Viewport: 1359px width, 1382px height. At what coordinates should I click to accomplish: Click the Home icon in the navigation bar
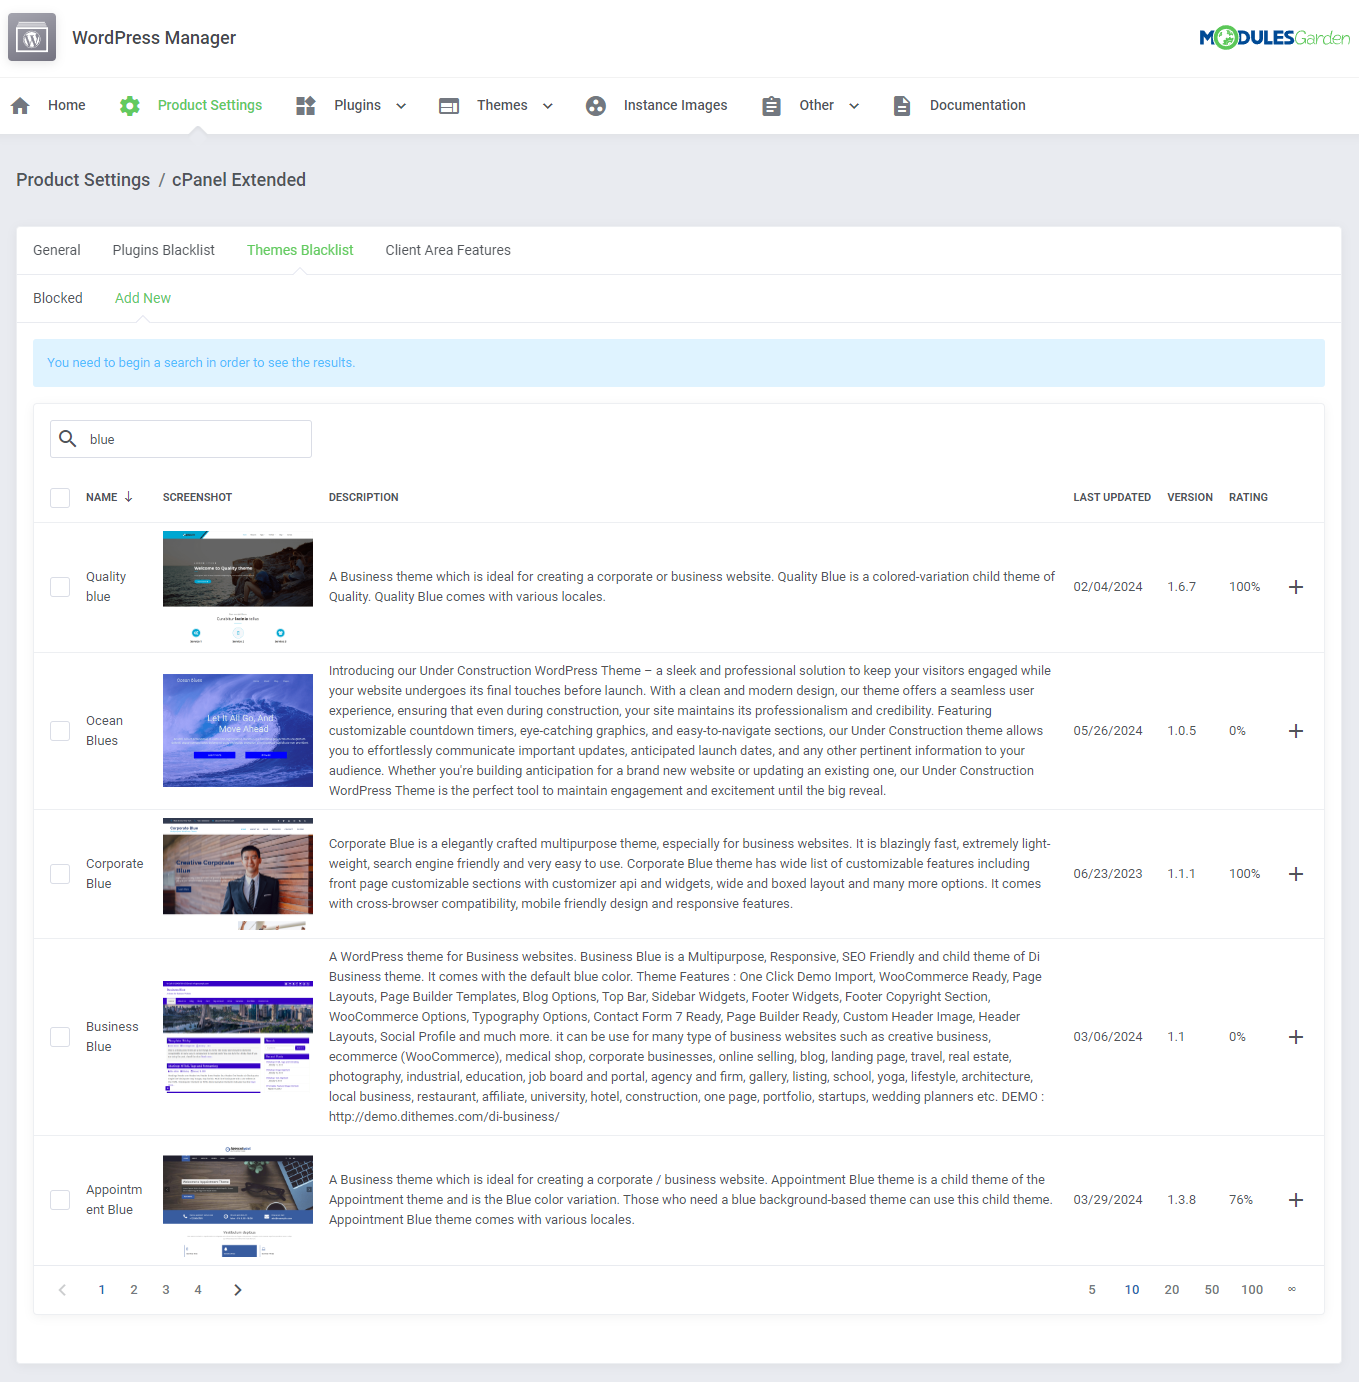[20, 105]
